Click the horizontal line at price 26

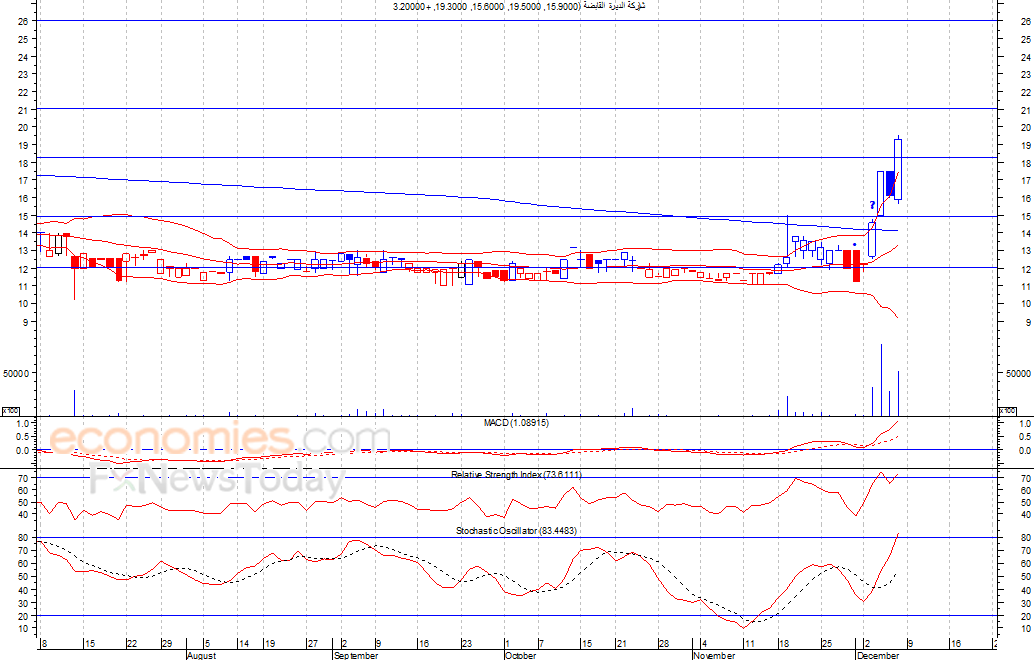500,20
